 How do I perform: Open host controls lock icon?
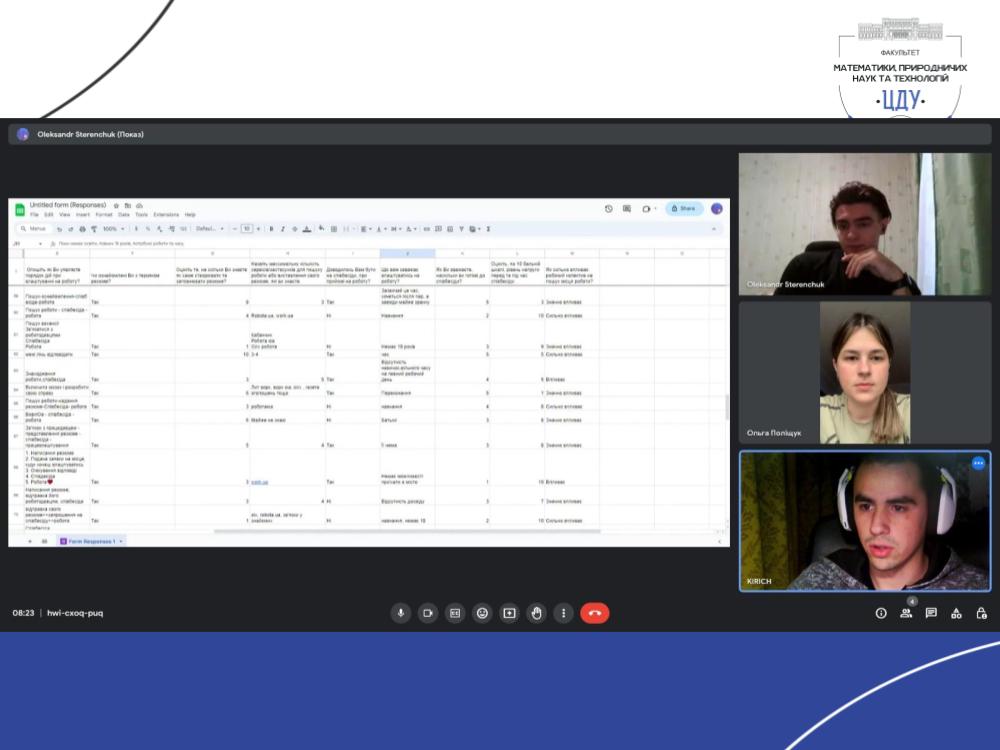[x=981, y=613]
